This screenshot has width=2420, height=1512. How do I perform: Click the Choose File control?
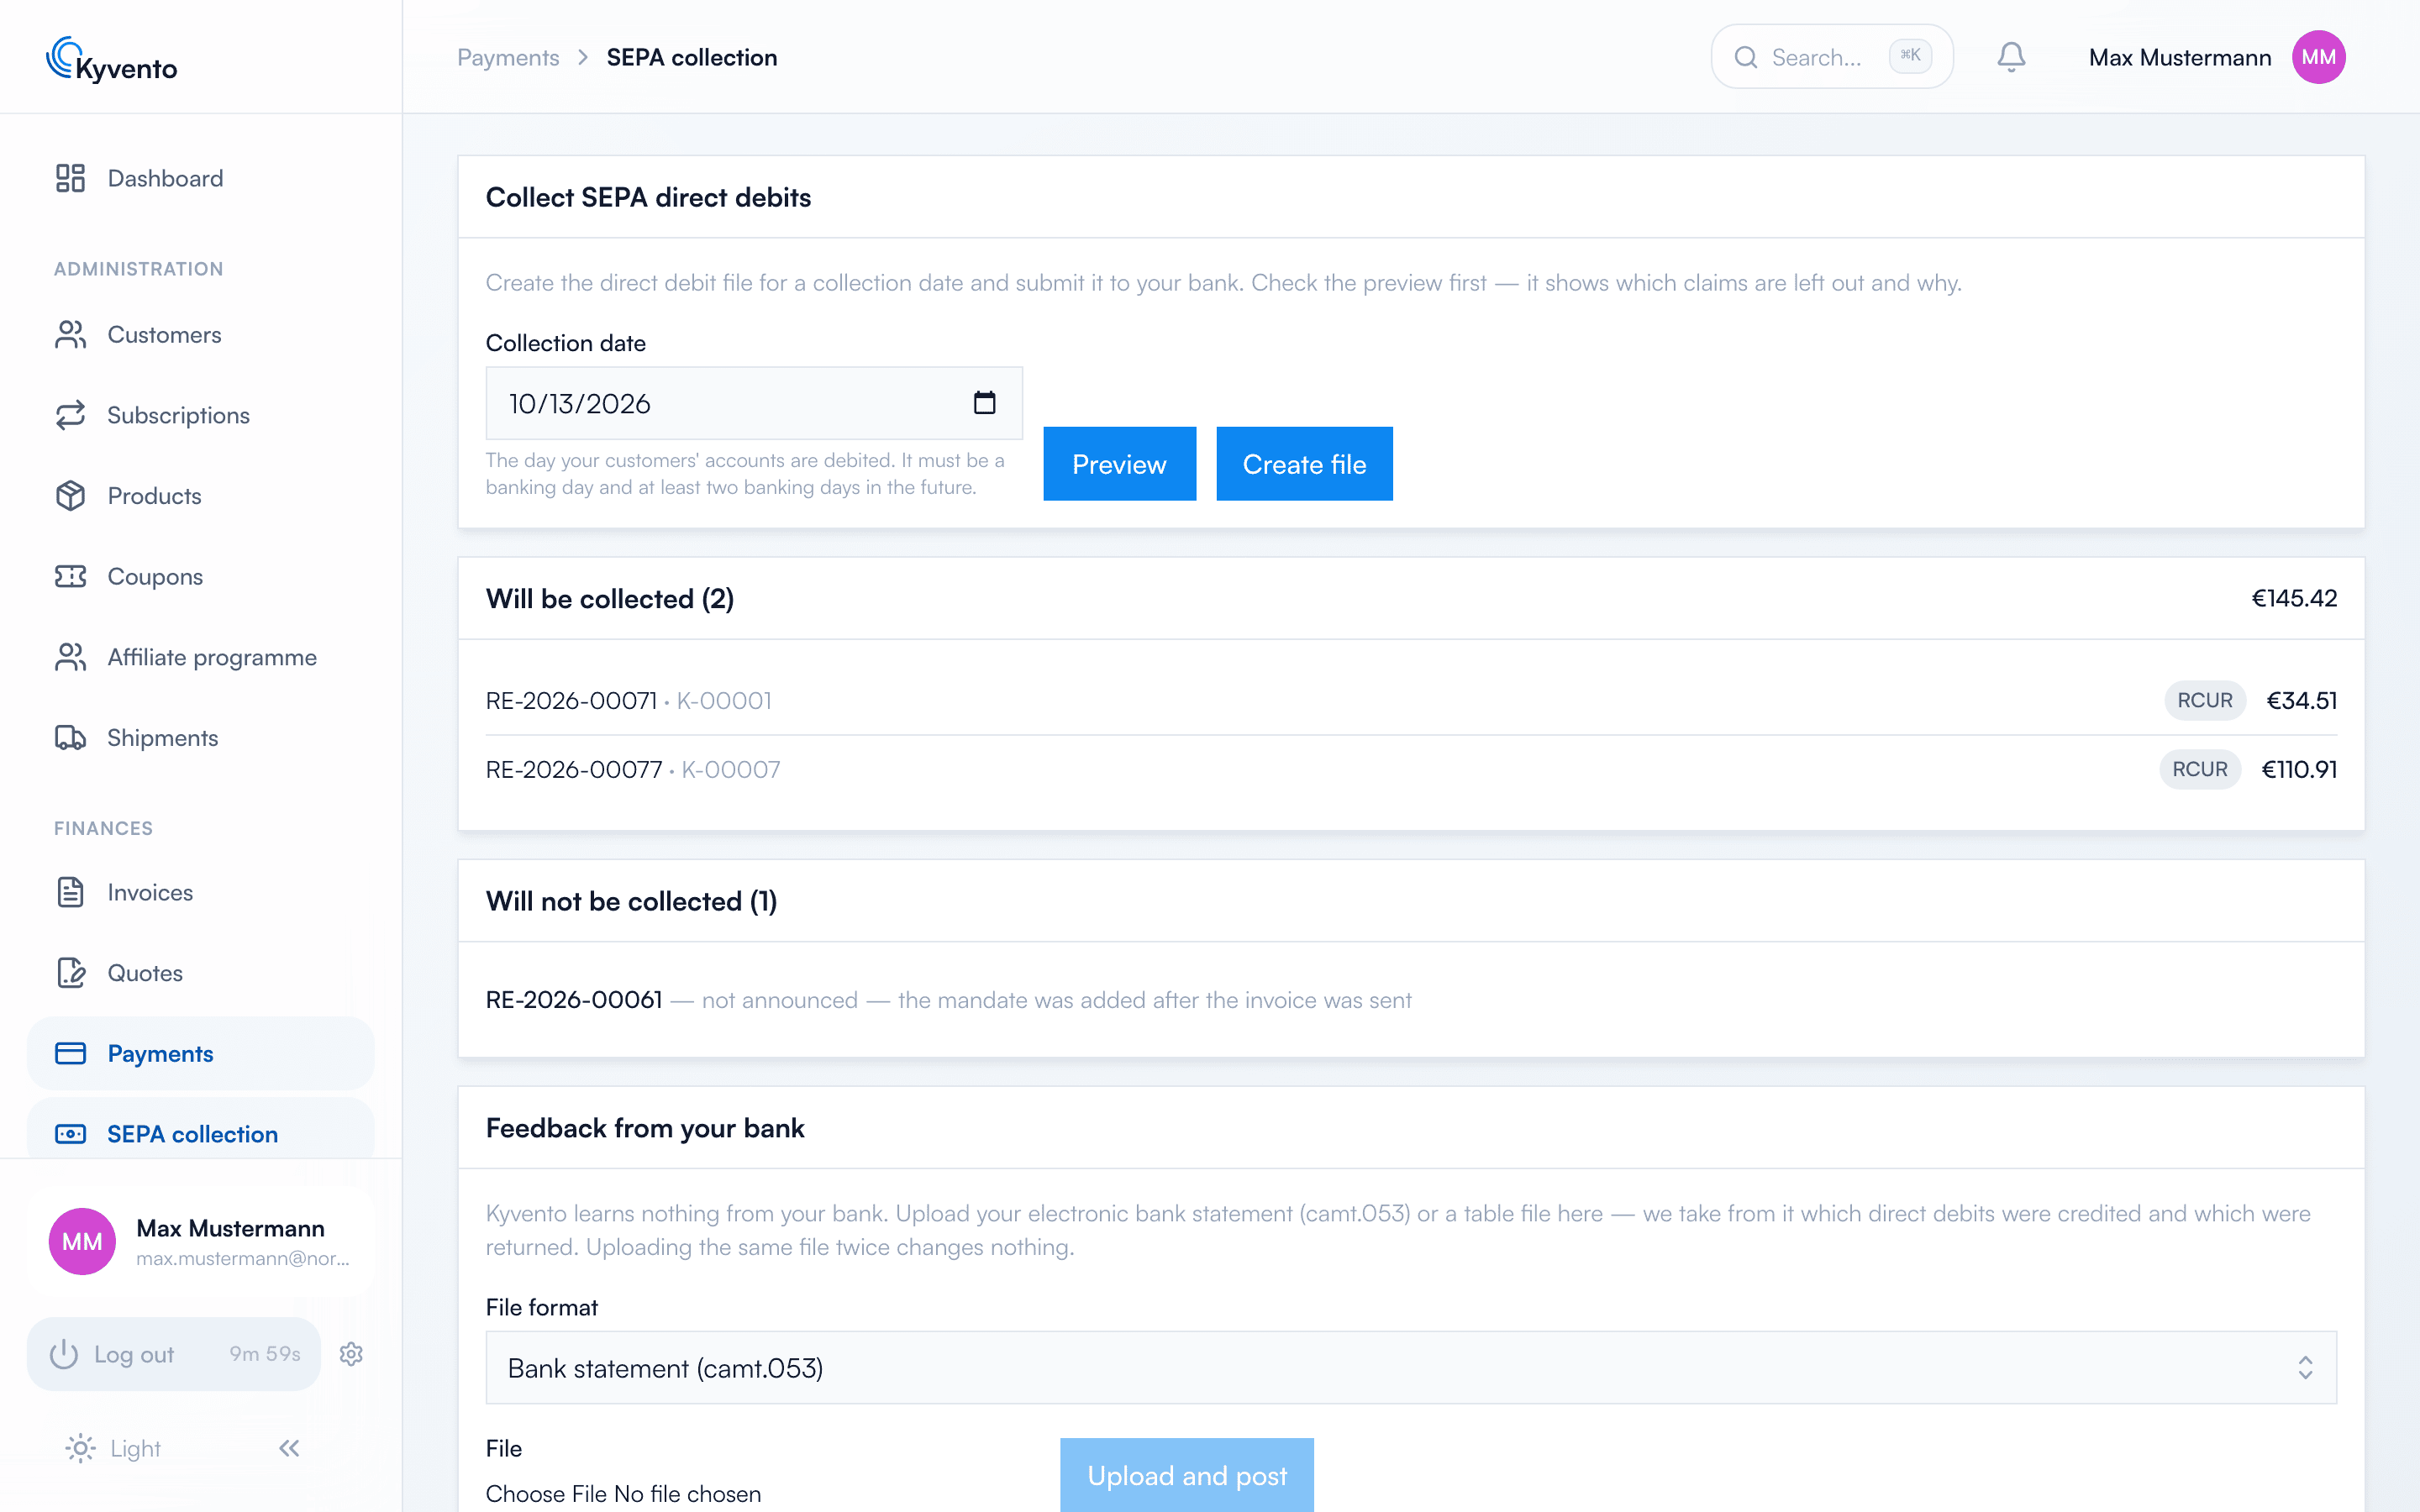coord(623,1493)
